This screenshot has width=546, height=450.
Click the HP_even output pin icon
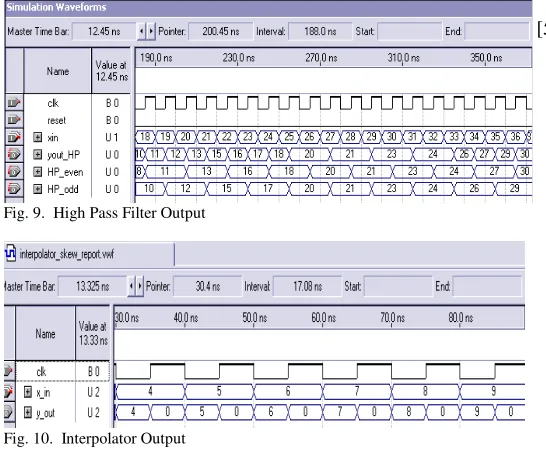point(14,172)
